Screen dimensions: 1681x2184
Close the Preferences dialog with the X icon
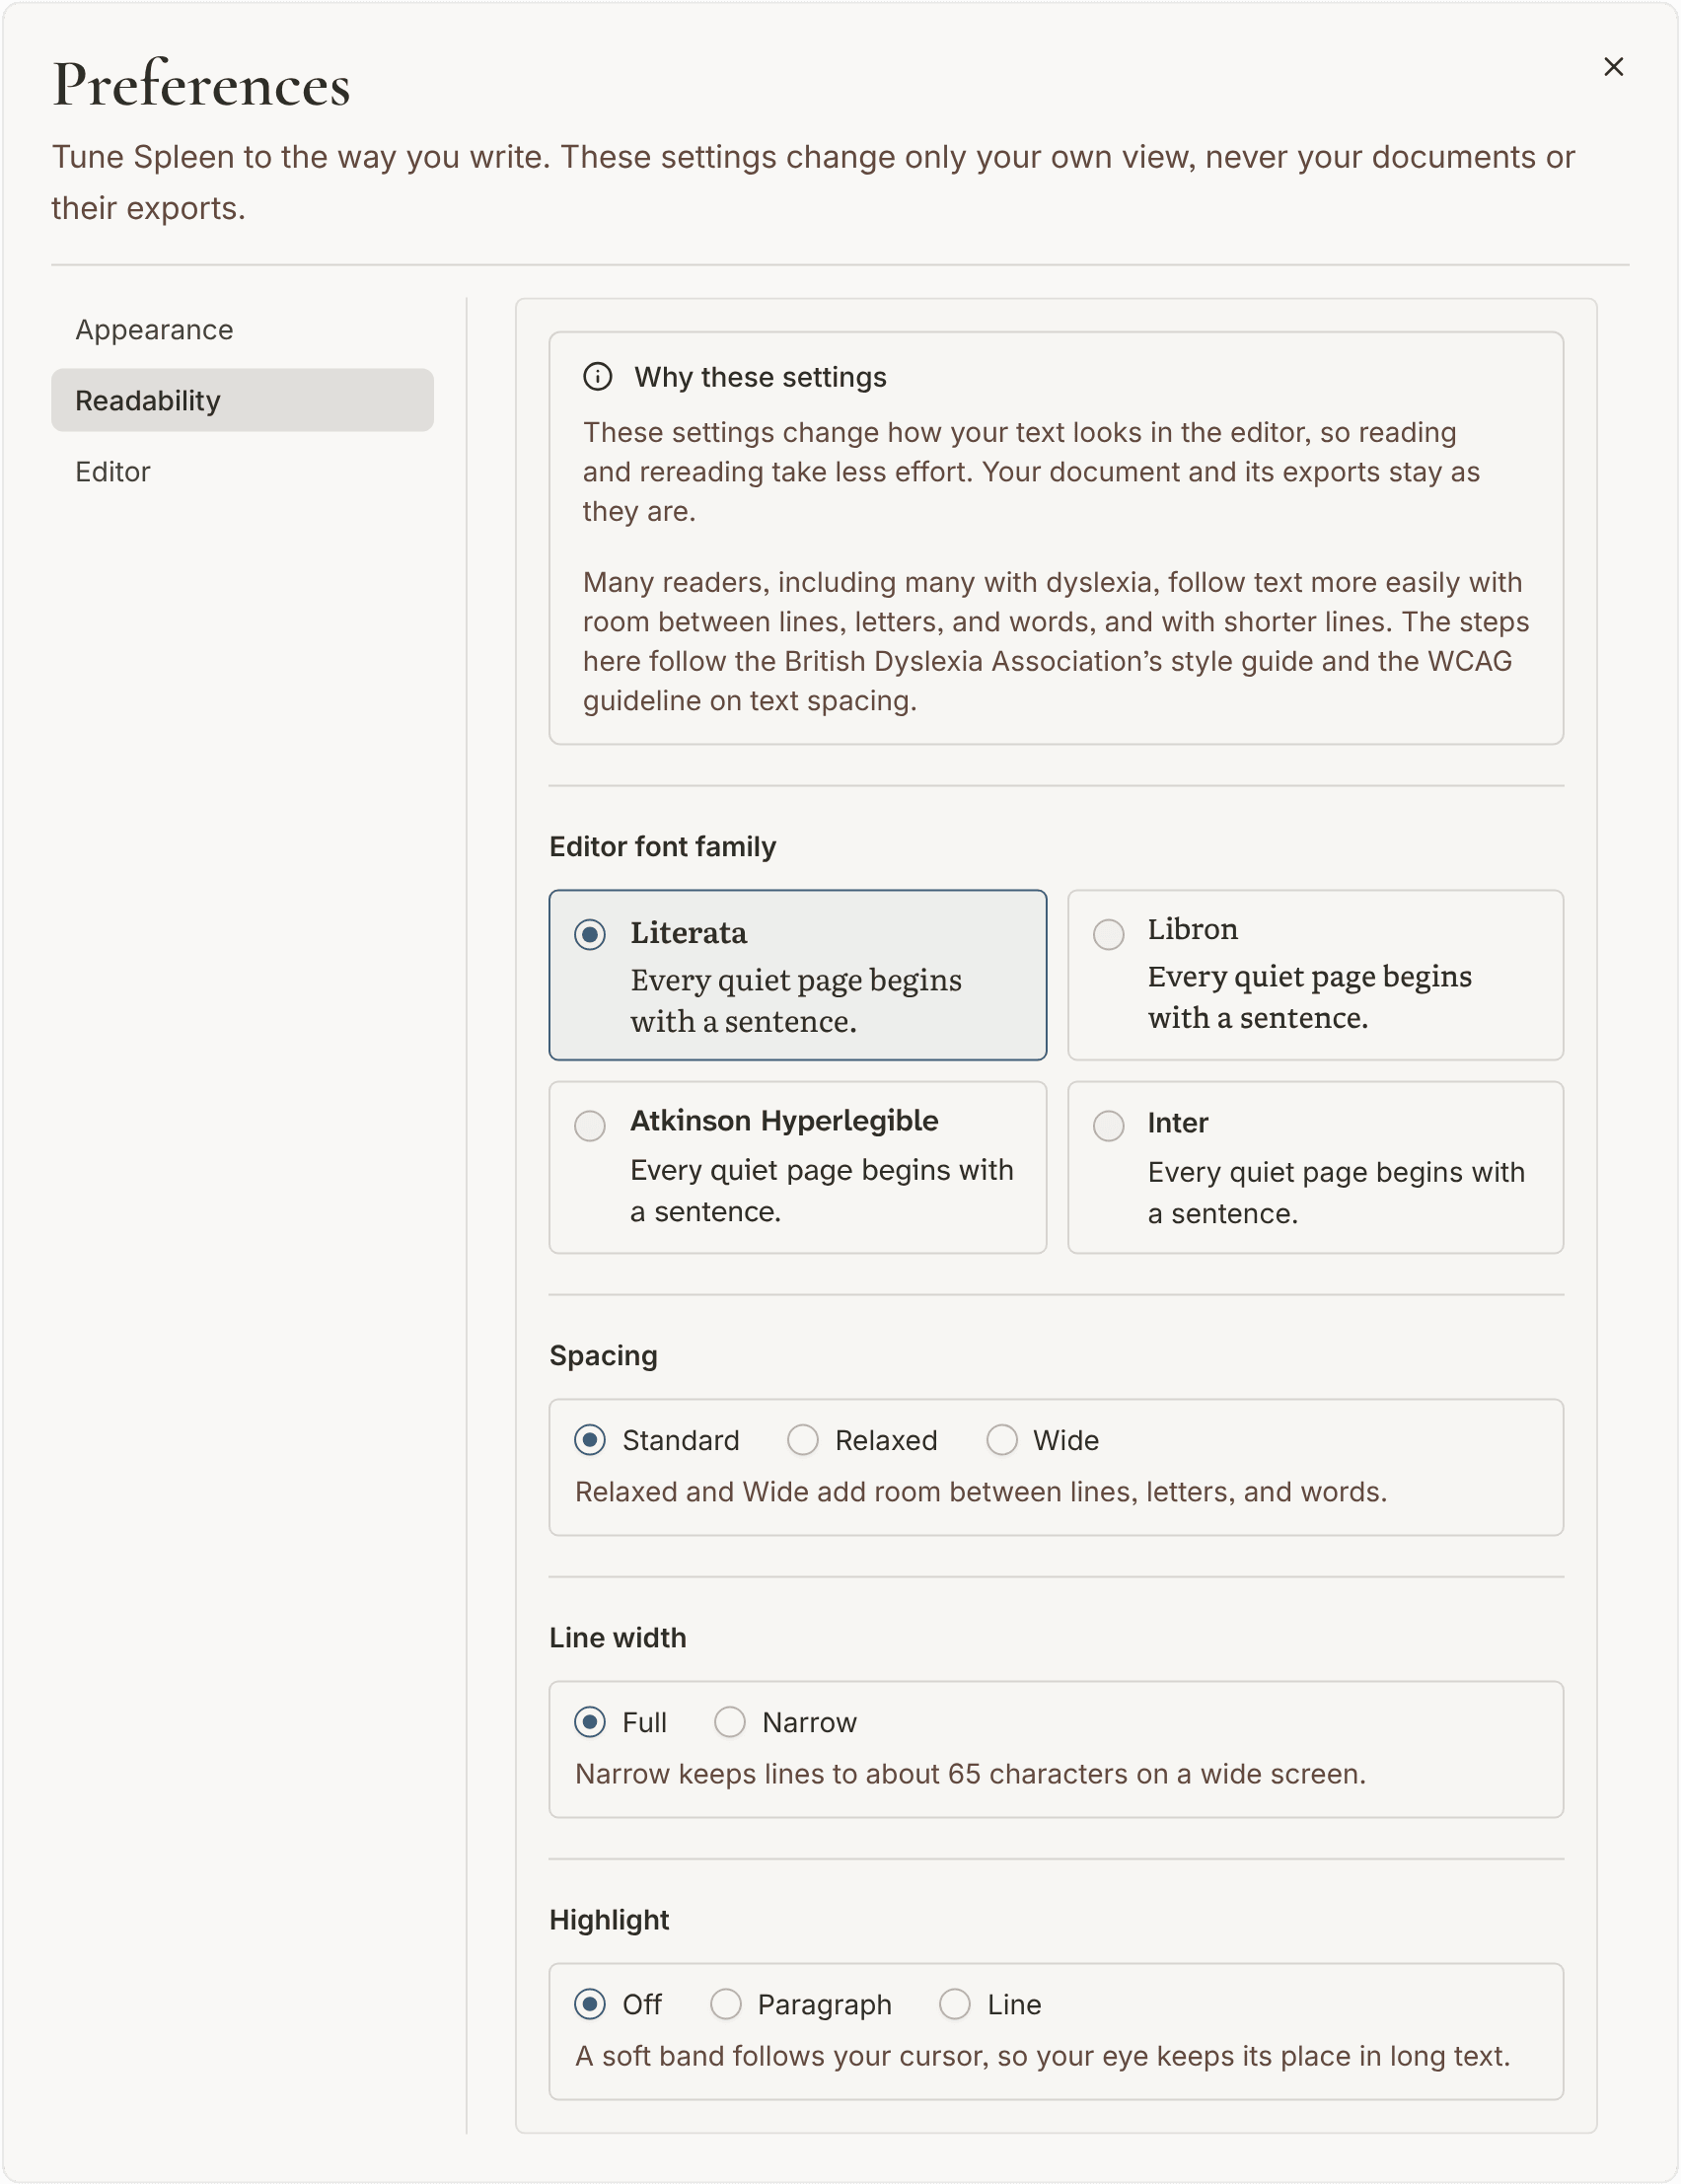tap(1613, 66)
